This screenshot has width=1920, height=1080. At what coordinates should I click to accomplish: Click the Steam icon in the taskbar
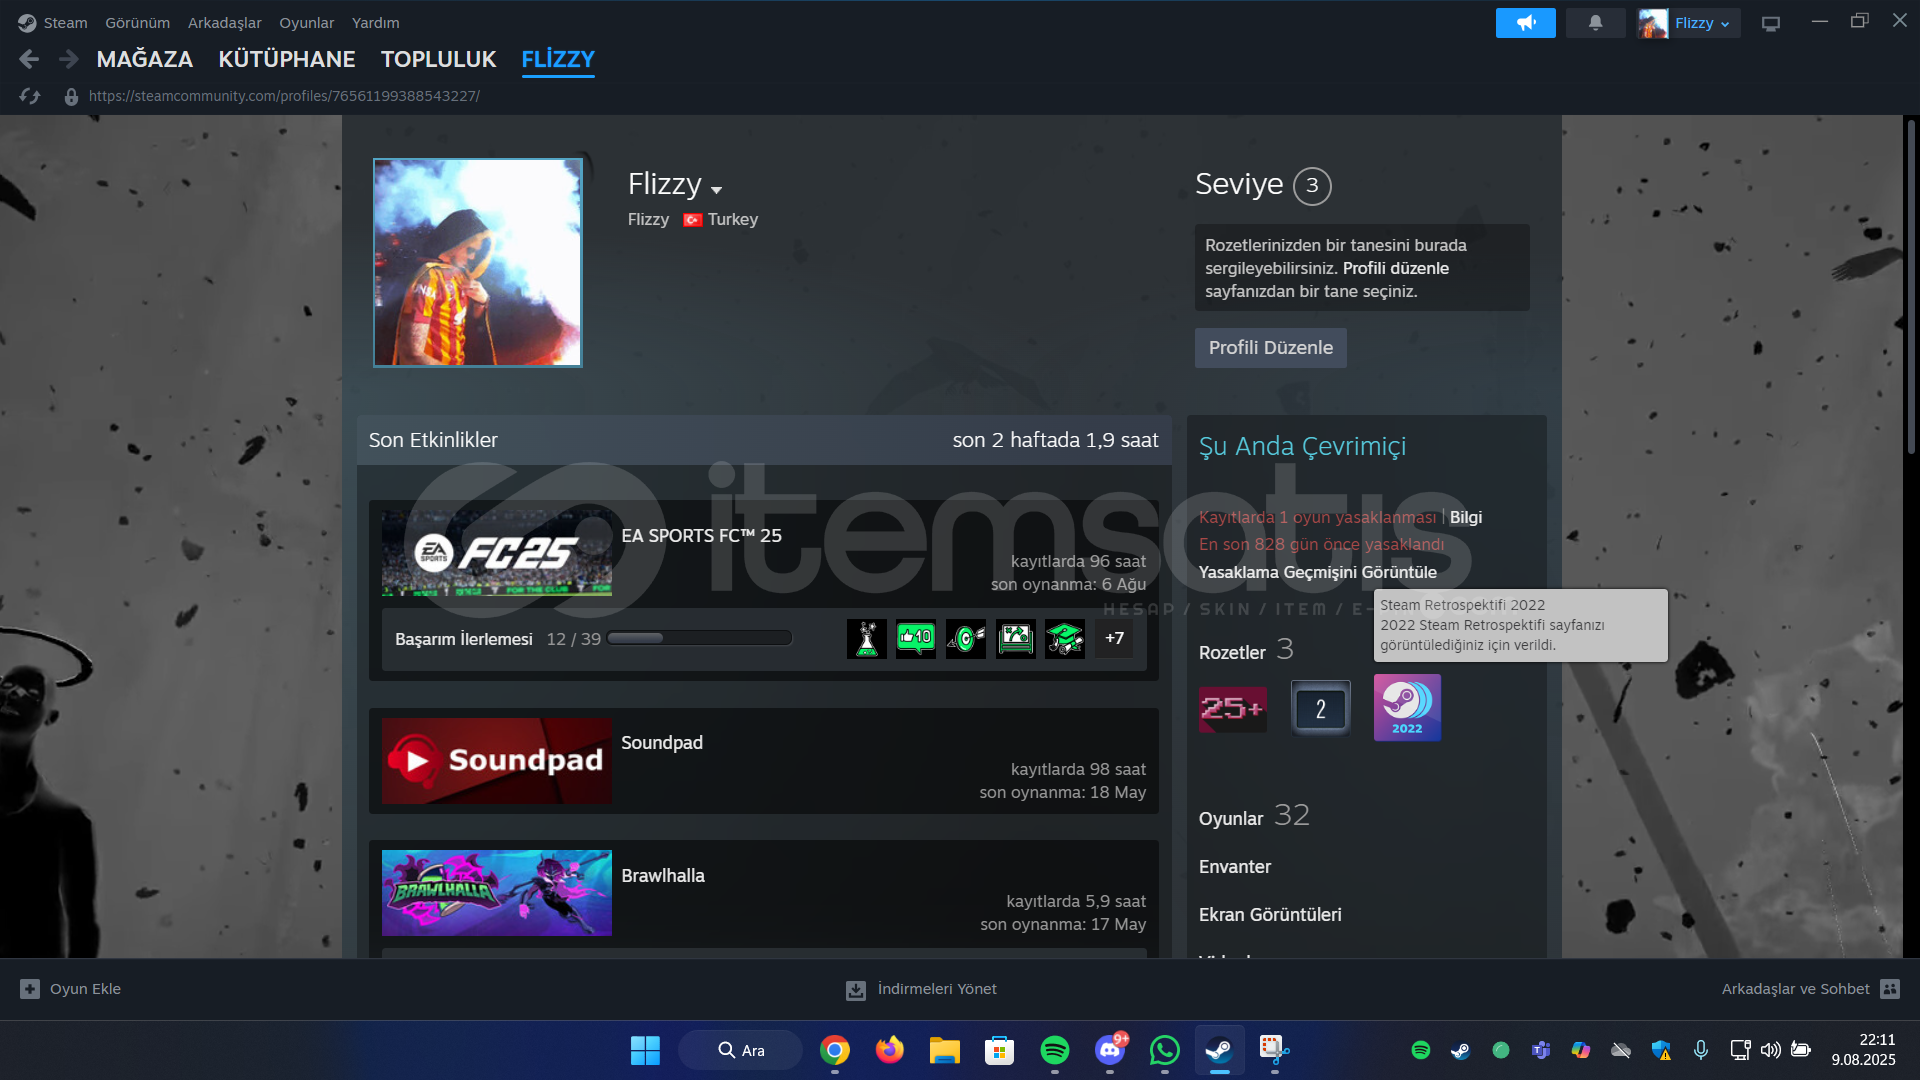click(x=1219, y=1050)
